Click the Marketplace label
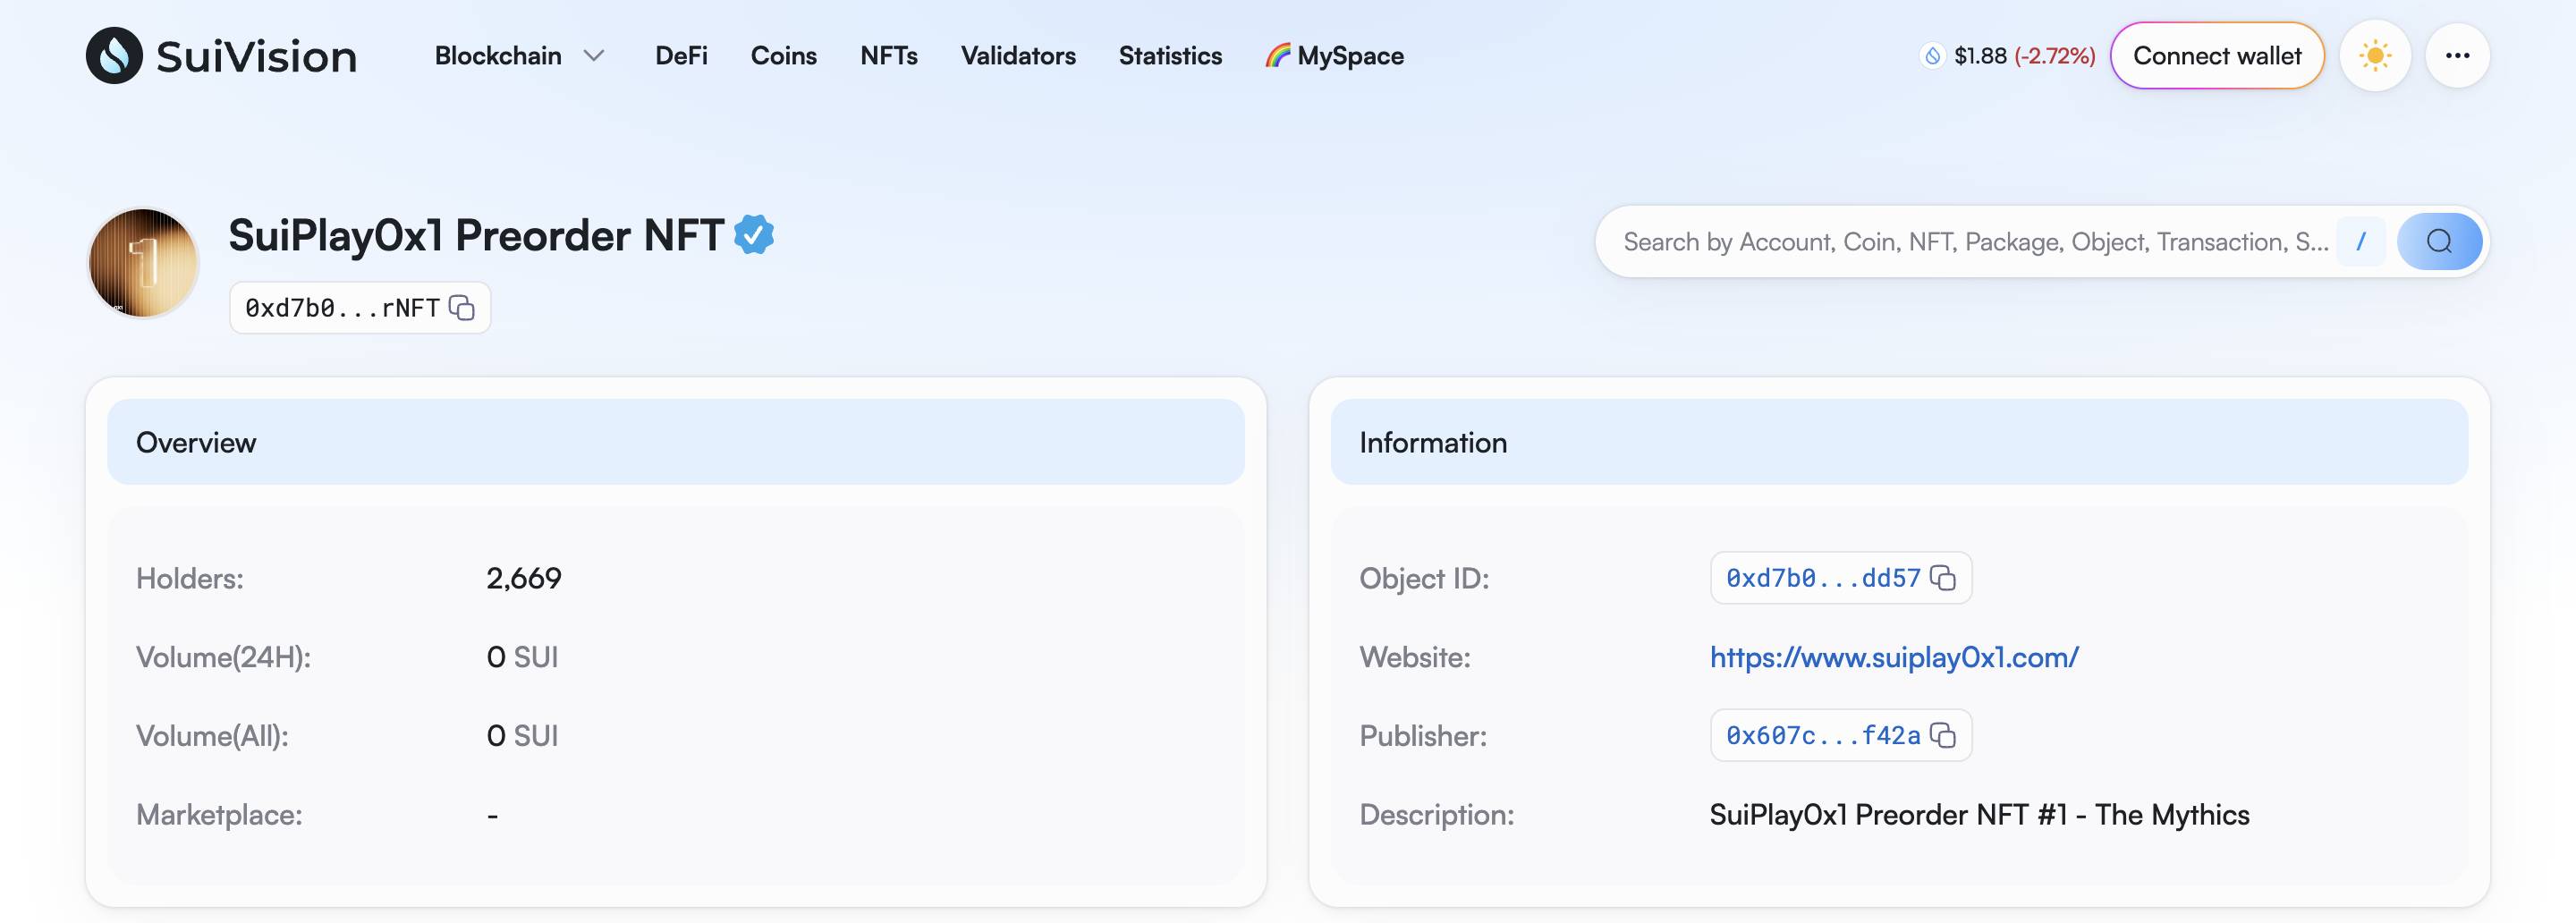 click(x=219, y=815)
